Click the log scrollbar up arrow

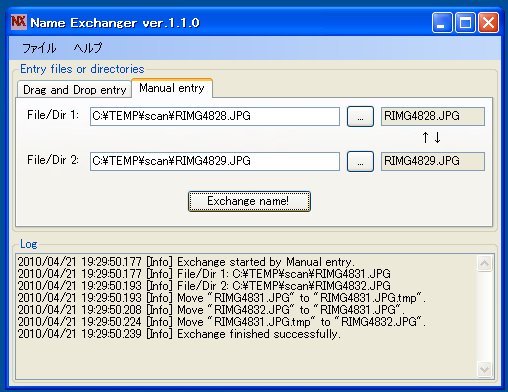[x=484, y=263]
